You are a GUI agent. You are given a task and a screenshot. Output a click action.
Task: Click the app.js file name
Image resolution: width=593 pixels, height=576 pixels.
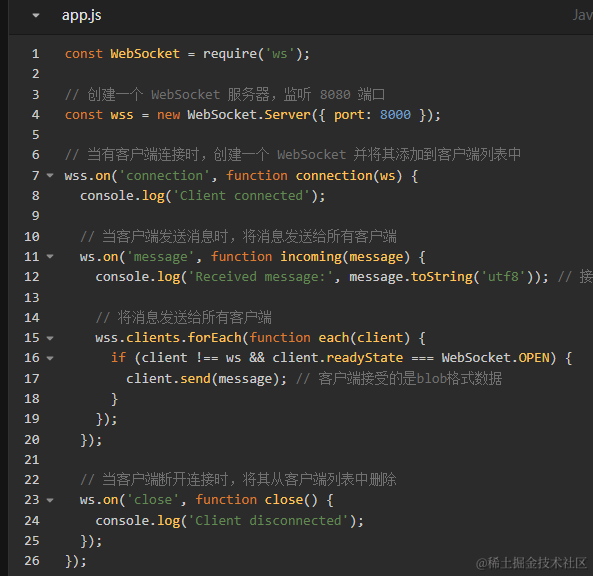pos(81,16)
